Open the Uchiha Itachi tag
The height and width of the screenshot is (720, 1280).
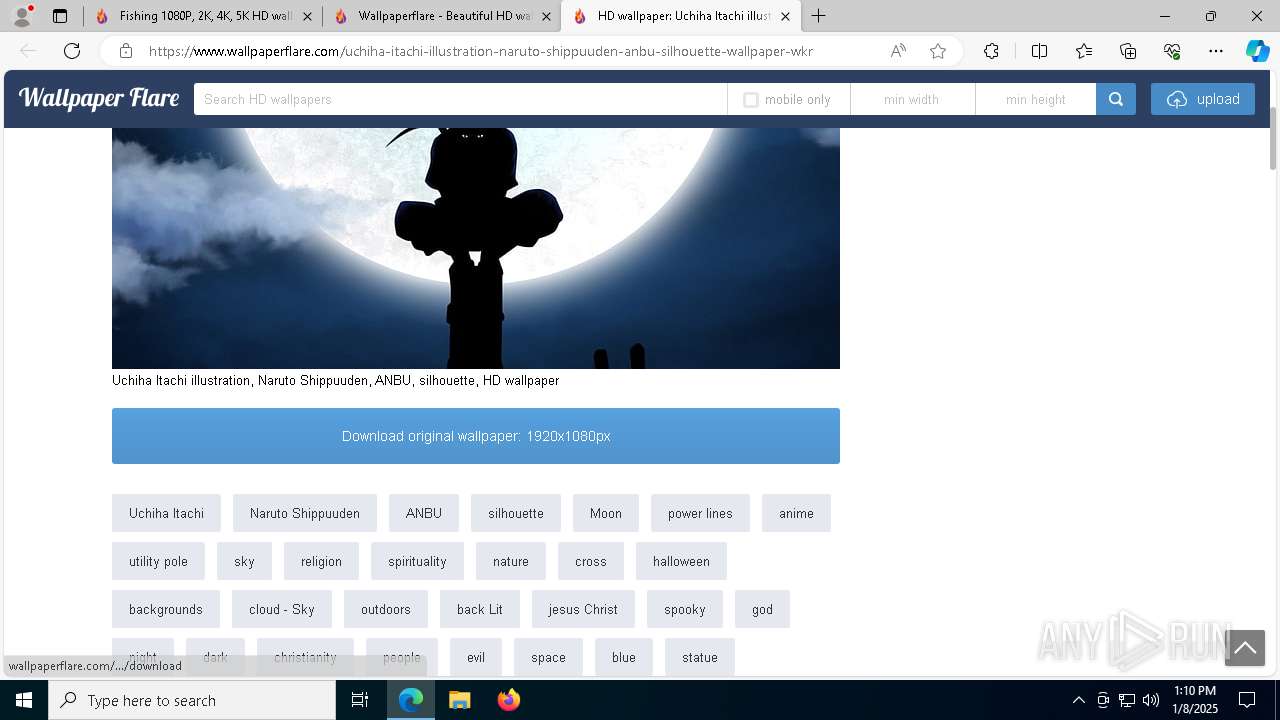166,513
